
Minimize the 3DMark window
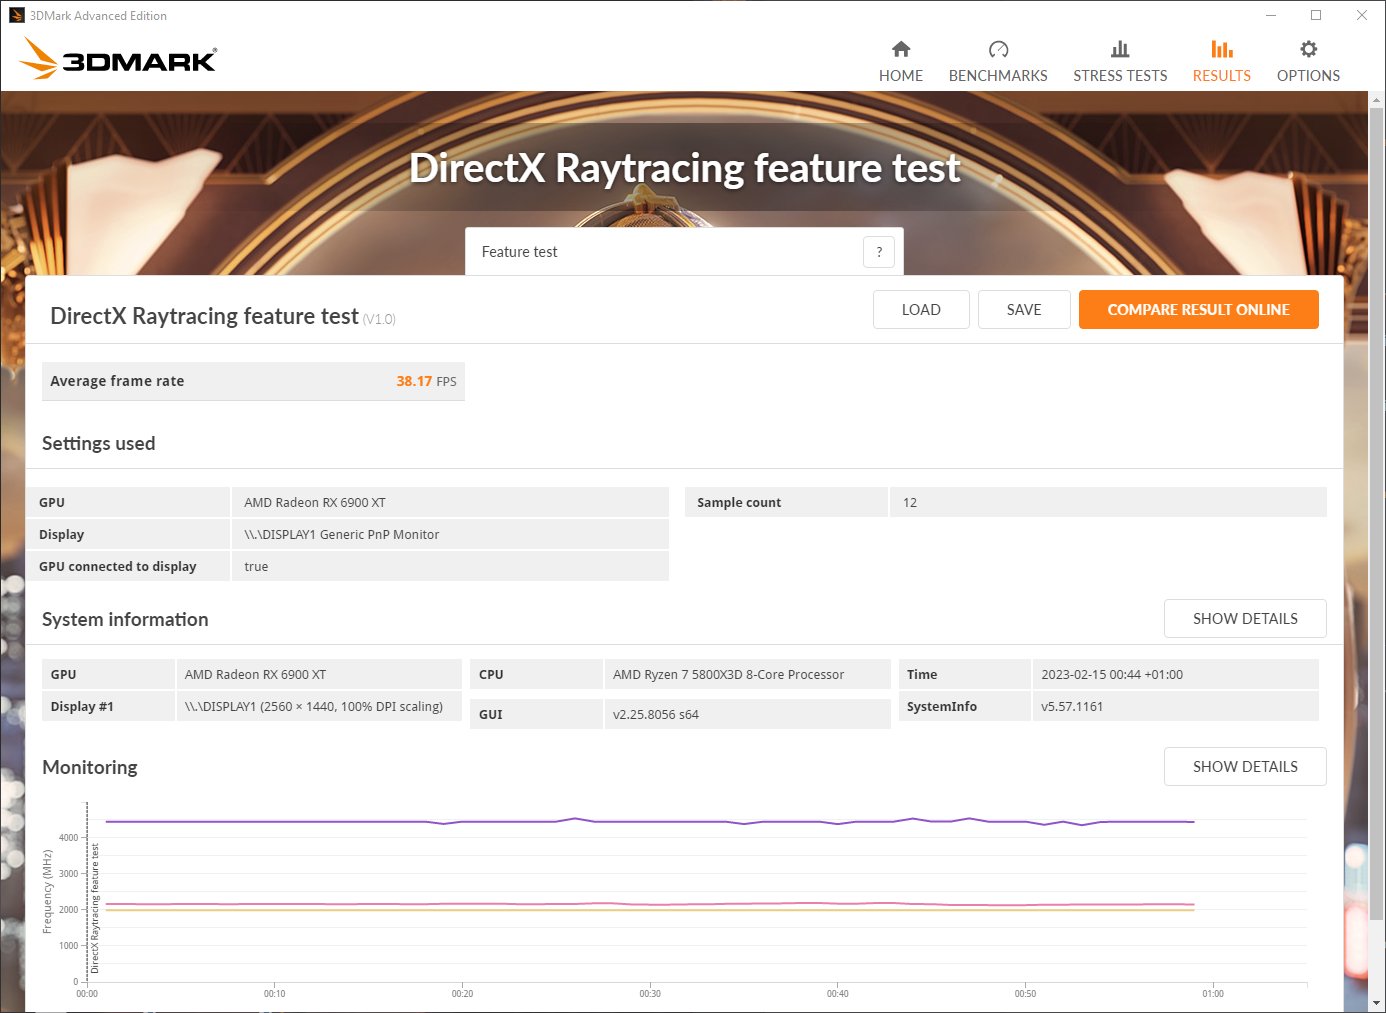pyautogui.click(x=1271, y=15)
